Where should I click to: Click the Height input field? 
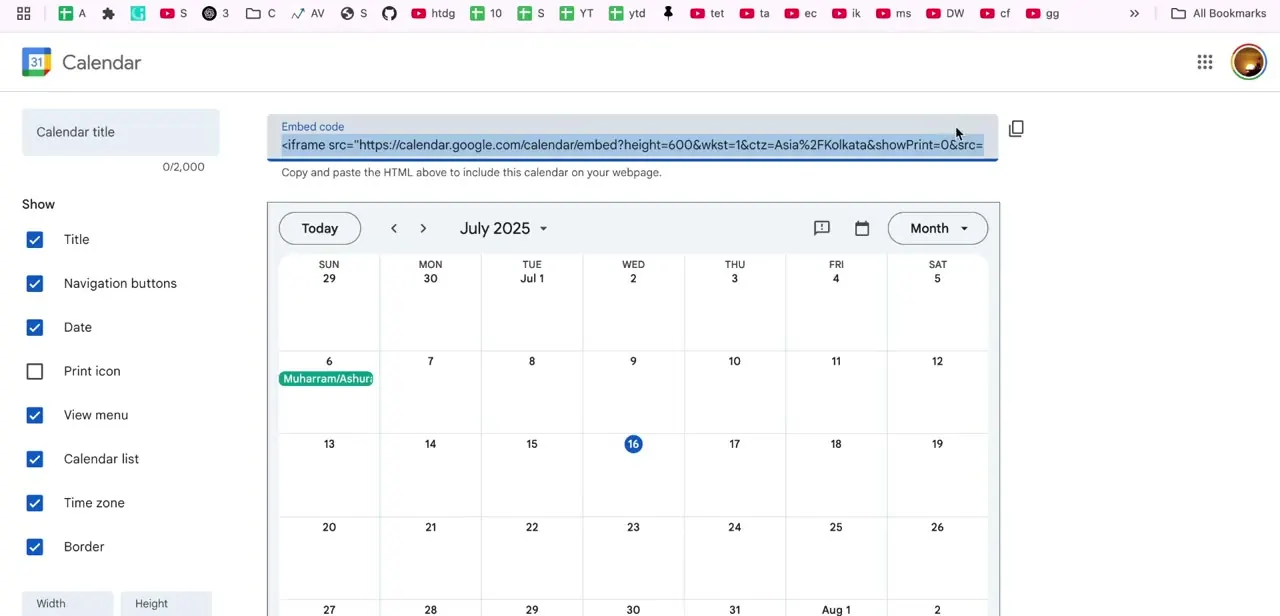click(166, 604)
